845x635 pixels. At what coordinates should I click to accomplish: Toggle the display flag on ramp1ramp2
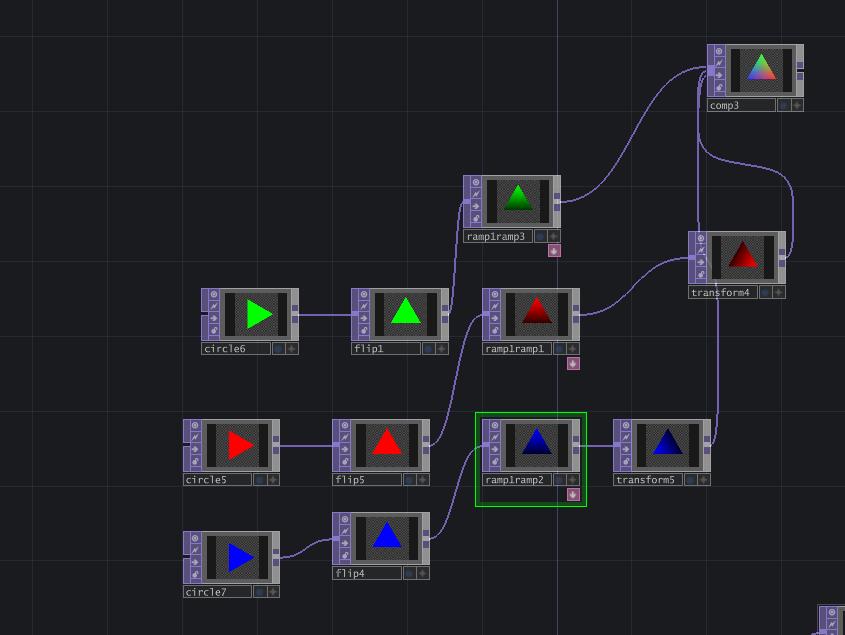point(559,480)
